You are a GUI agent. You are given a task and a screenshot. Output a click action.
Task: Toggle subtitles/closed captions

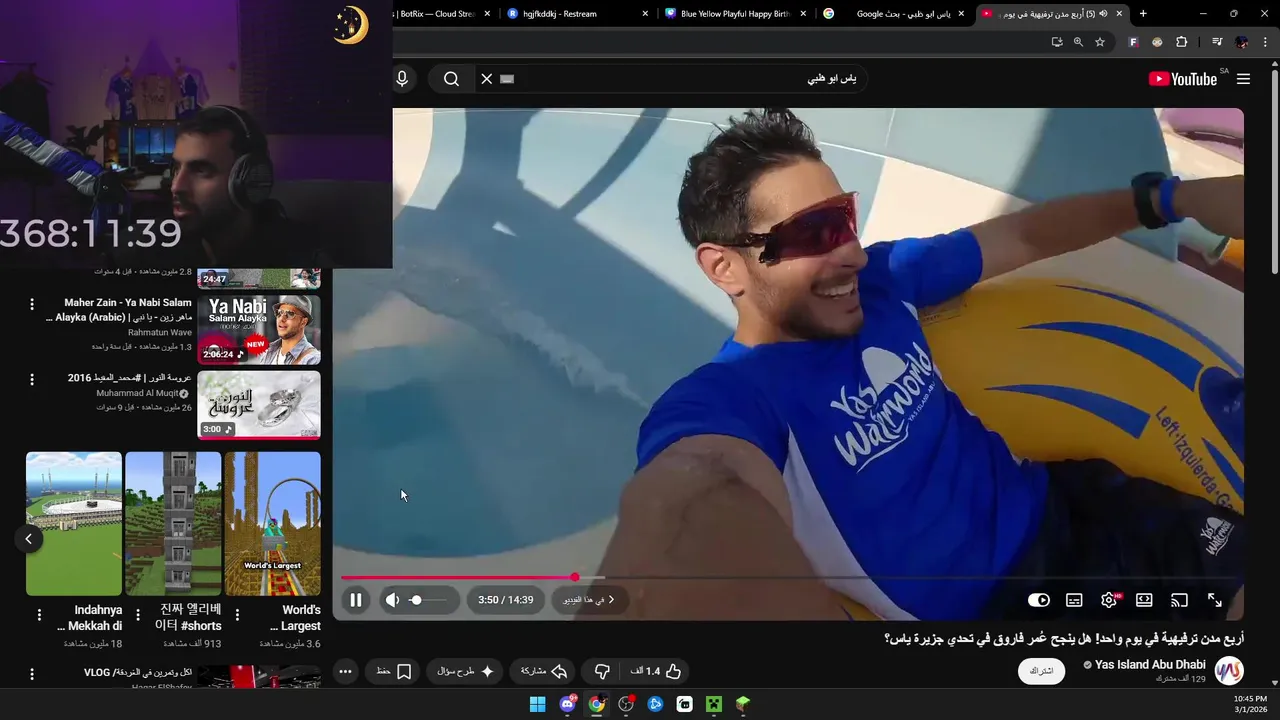tap(1074, 600)
